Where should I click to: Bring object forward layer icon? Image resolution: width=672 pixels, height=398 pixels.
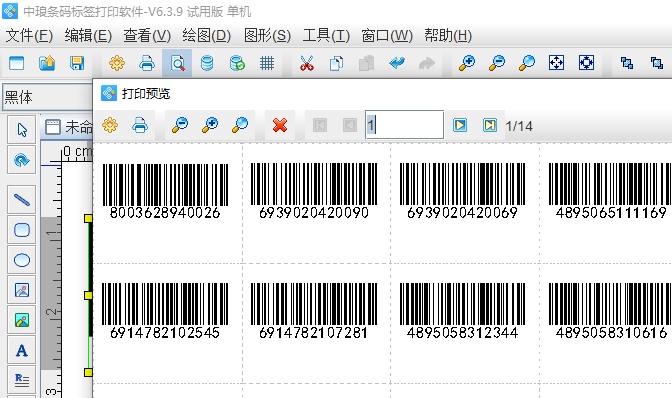pyautogui.click(x=627, y=63)
